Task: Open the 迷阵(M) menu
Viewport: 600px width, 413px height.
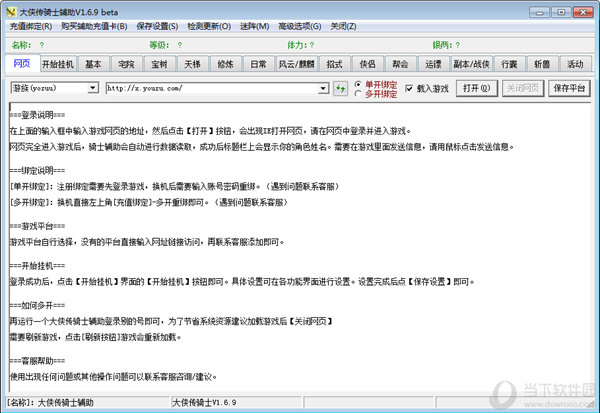Action: (254, 26)
